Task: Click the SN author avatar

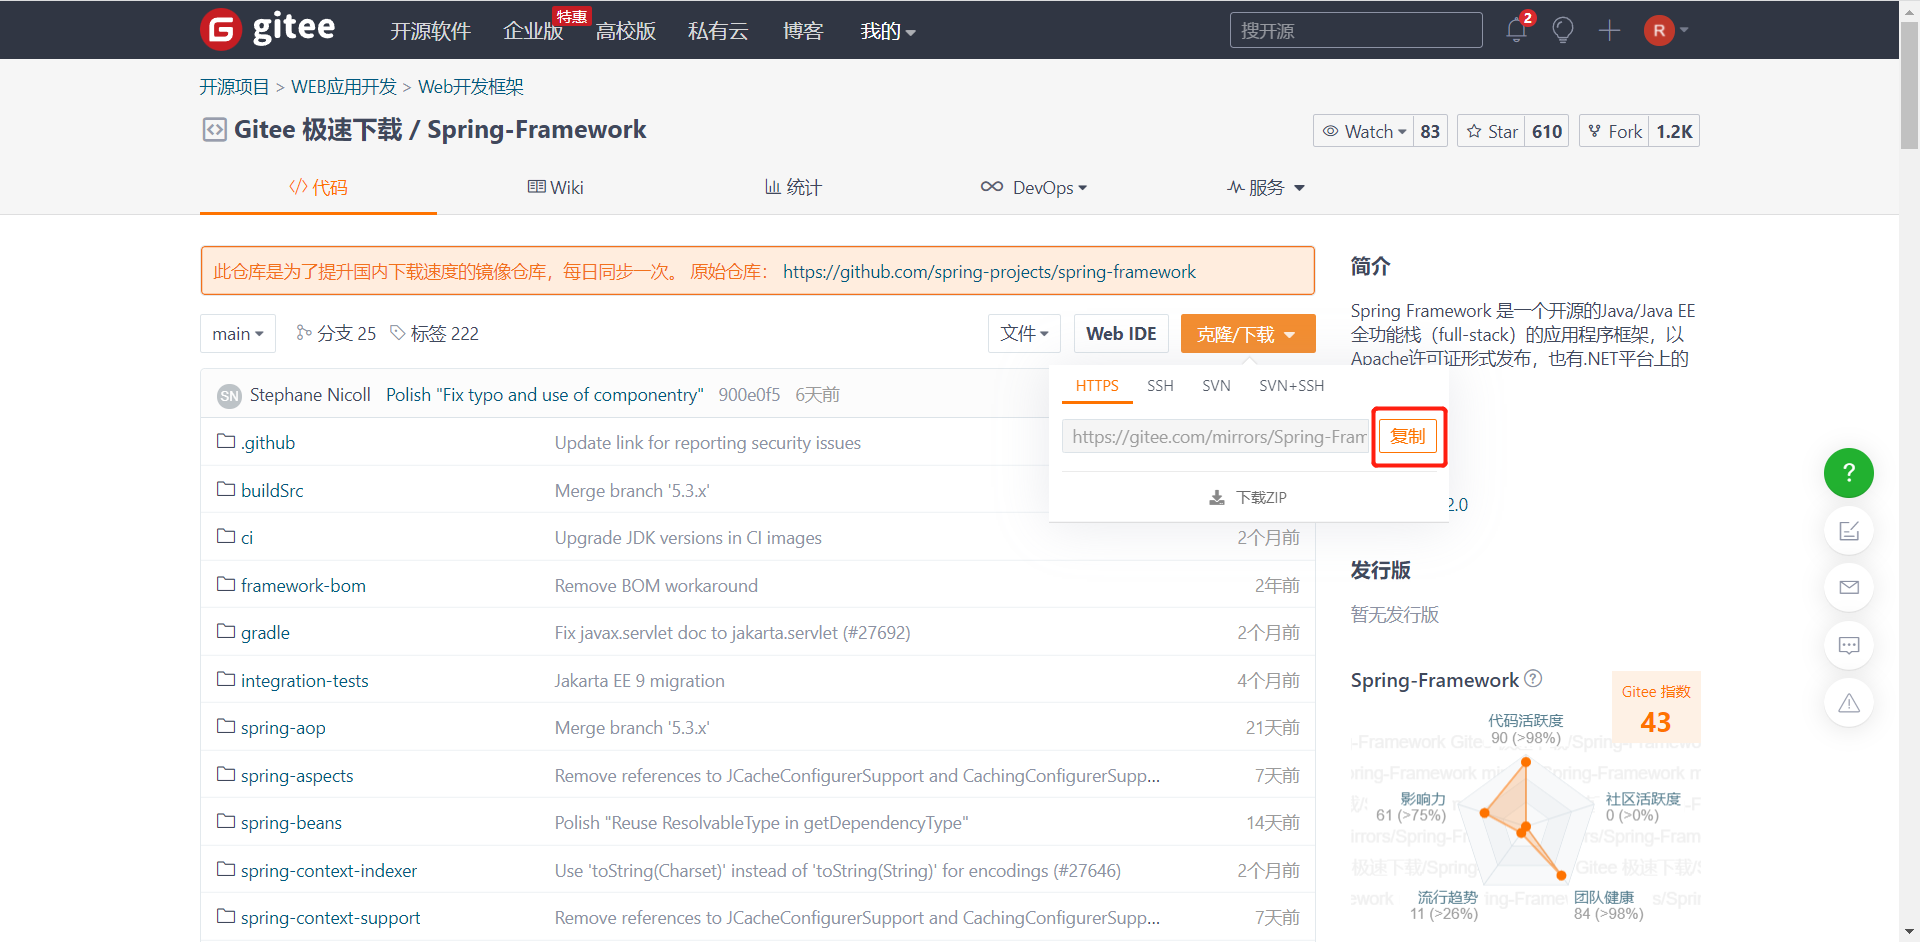Action: pos(229,396)
